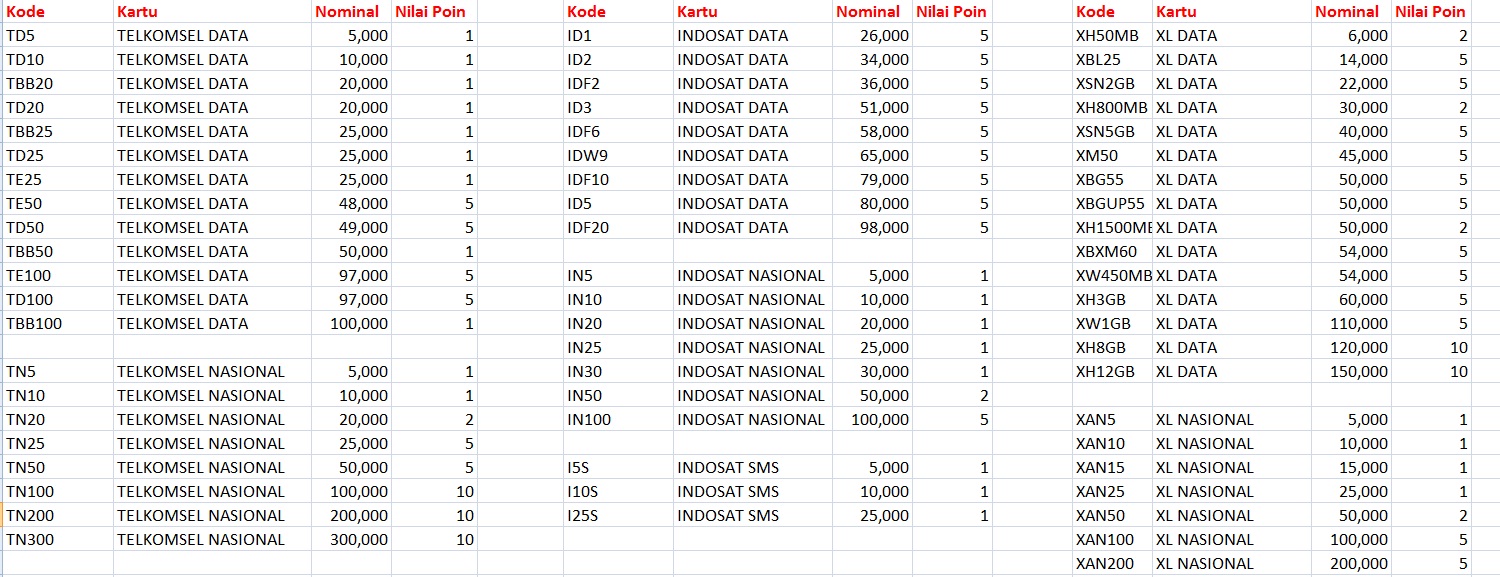
Task: Select the XH800MB code cell
Action: point(1112,107)
